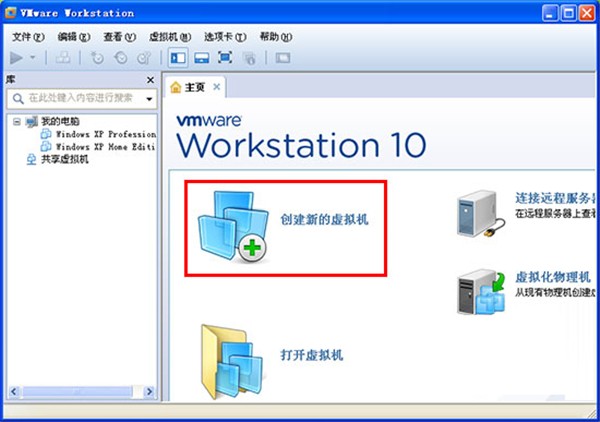Click the library horizontal scrollbar thumb
600x422 pixels.
point(77,391)
